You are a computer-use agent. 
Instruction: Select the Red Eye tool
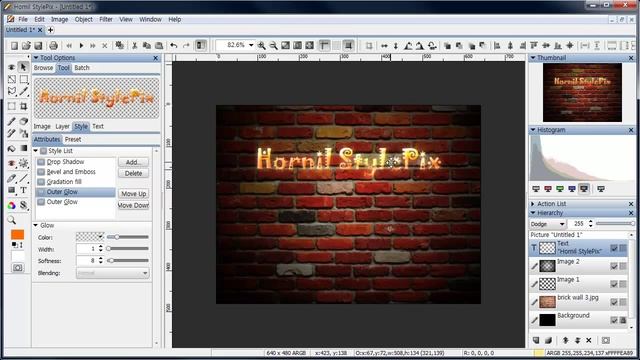pyautogui.click(x=12, y=163)
